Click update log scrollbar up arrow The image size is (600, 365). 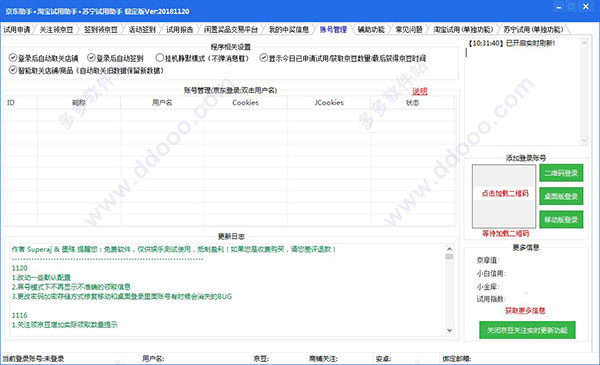coord(449,249)
